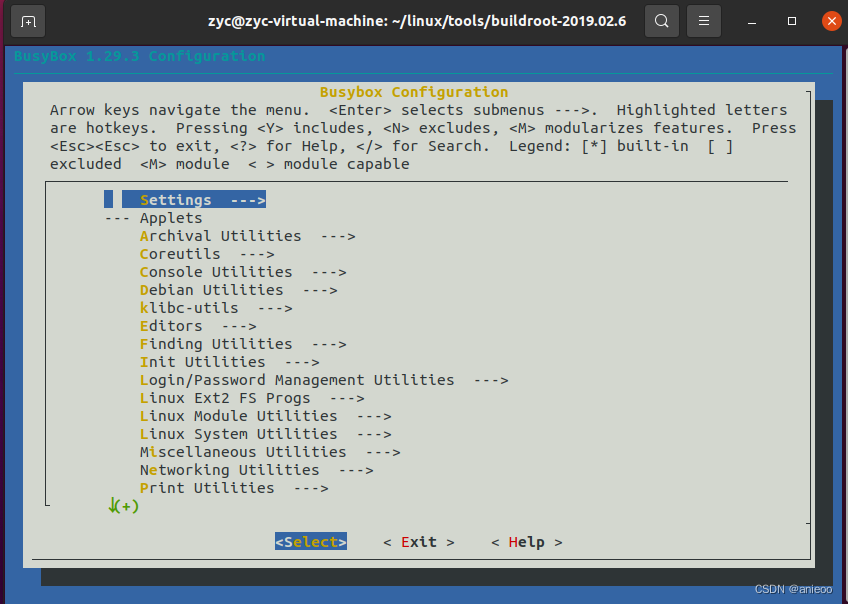This screenshot has width=848, height=604.
Task: Open Networking Utilities submenu
Action: pyautogui.click(x=256, y=469)
